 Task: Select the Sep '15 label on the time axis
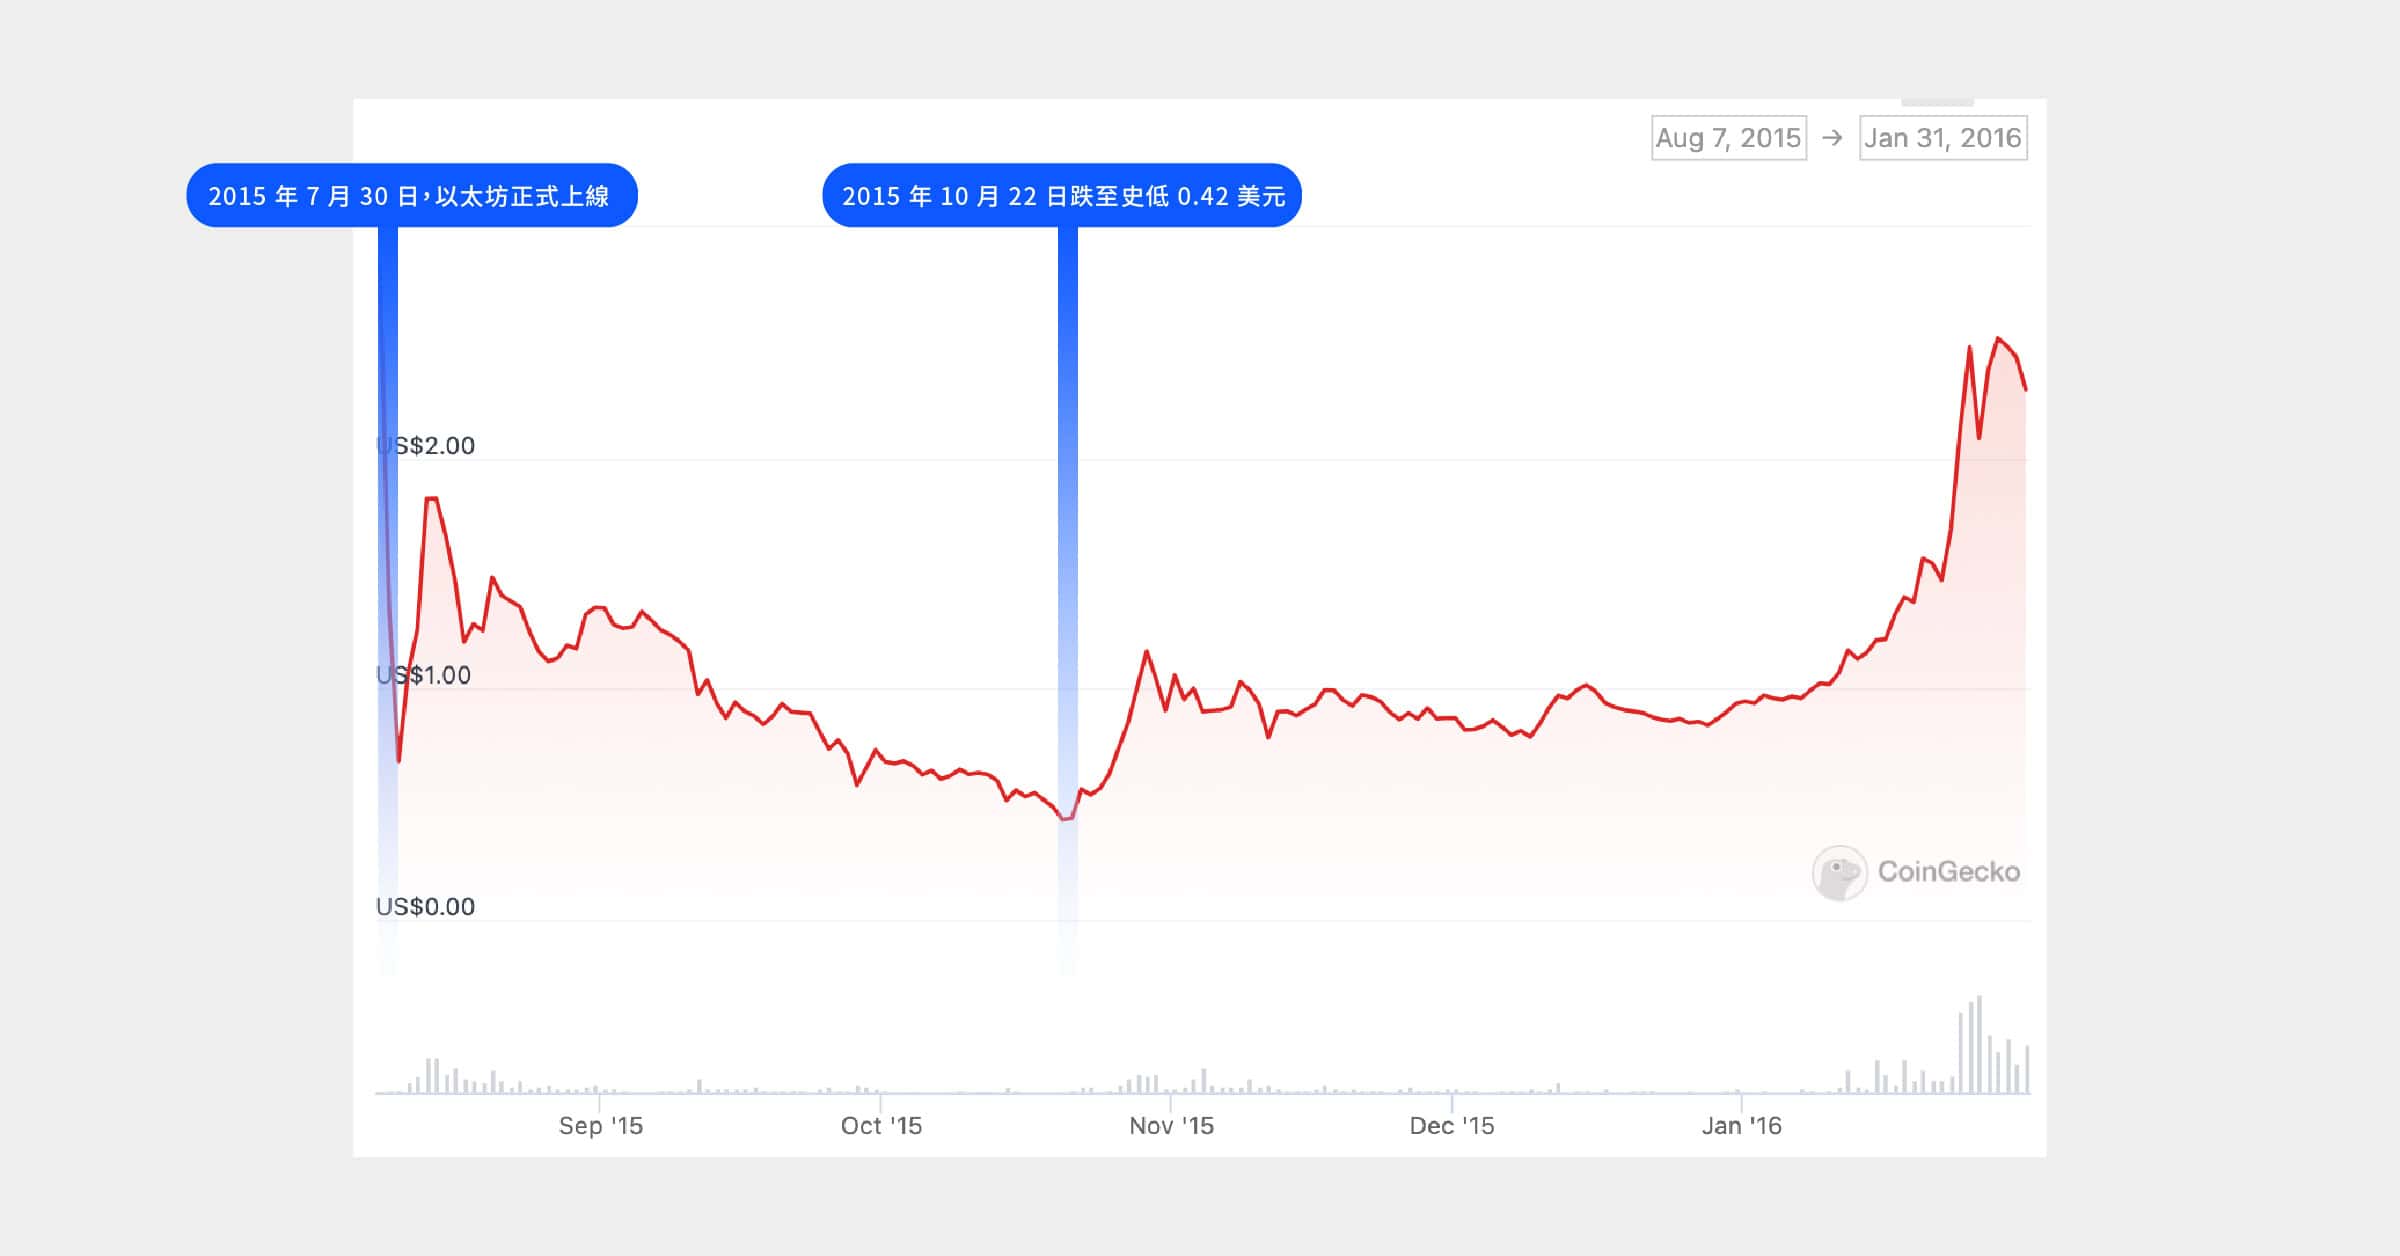click(600, 1126)
